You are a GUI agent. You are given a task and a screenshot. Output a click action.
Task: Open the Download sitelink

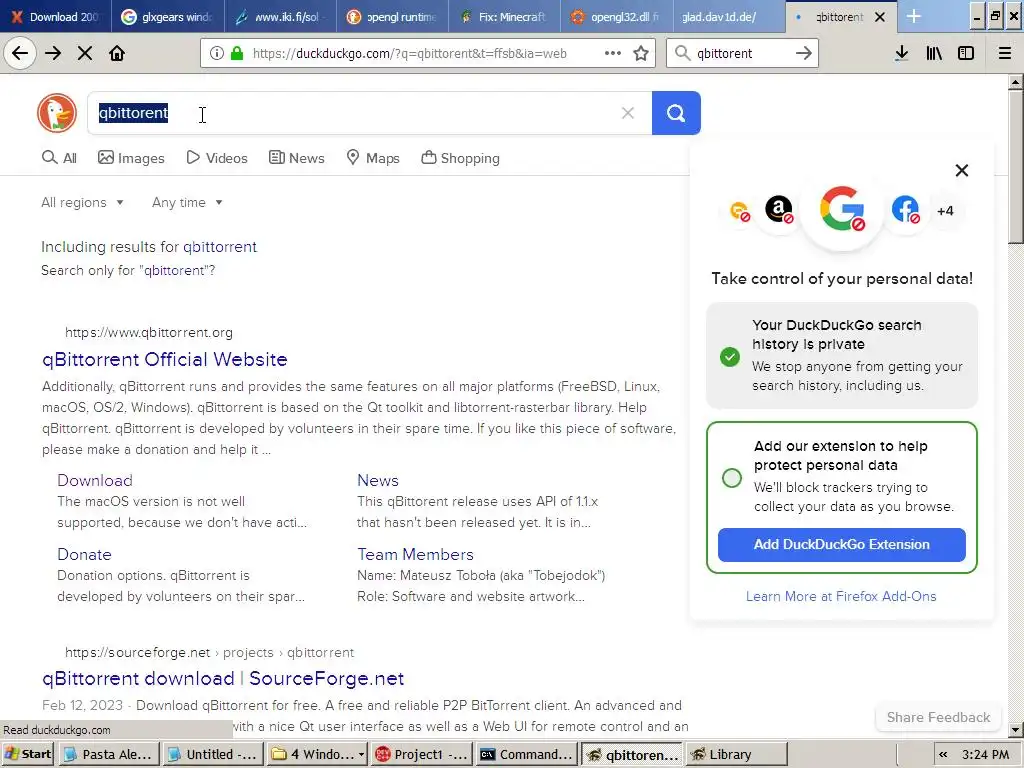[95, 480]
